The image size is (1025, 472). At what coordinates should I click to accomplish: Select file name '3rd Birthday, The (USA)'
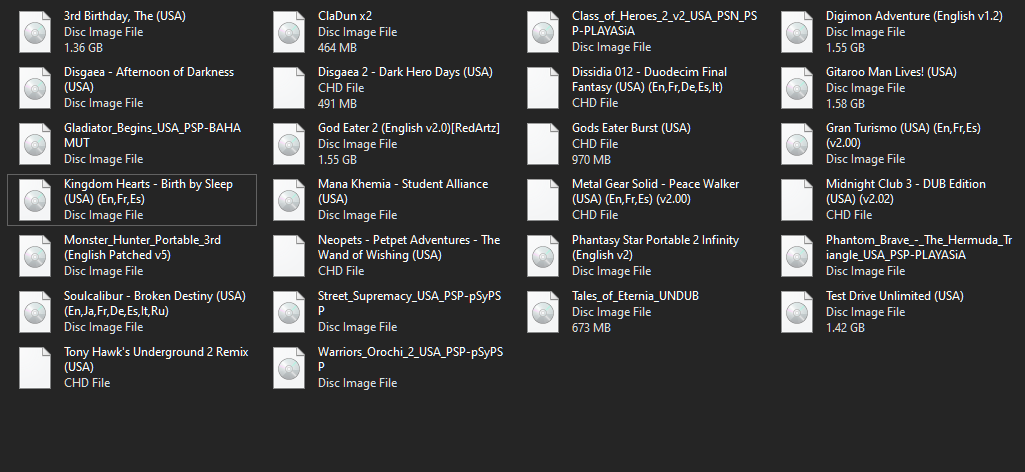(125, 16)
